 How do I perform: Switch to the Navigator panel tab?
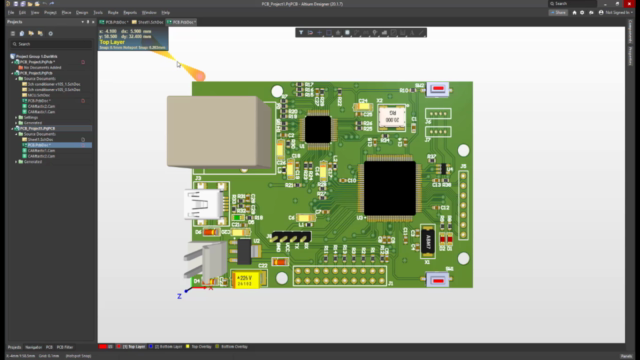click(x=33, y=347)
